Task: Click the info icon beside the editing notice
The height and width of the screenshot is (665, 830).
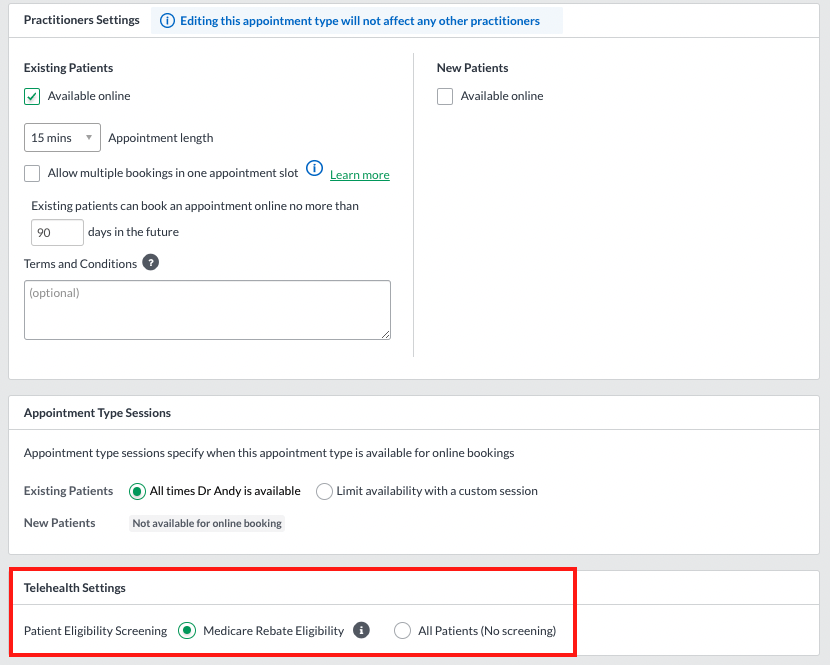Action: click(167, 21)
